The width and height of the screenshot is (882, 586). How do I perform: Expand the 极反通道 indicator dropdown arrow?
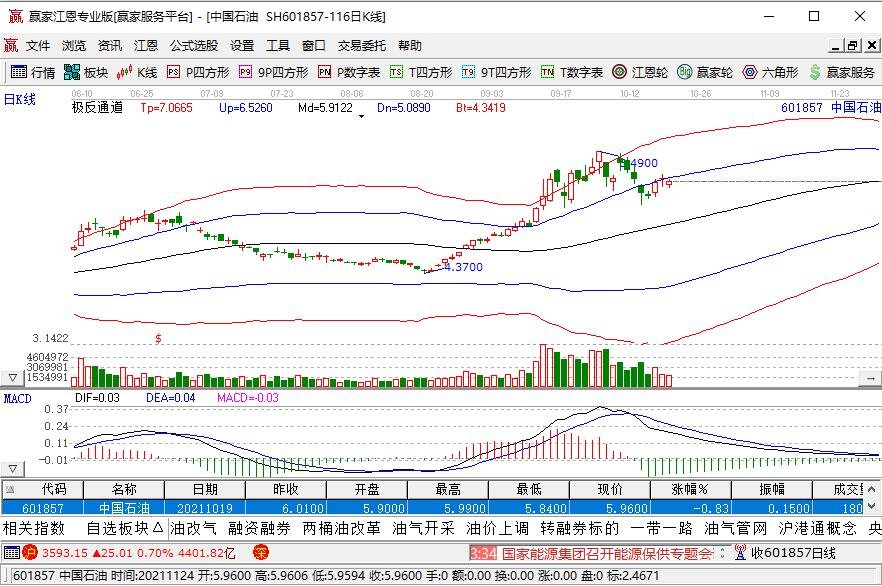pos(361,116)
